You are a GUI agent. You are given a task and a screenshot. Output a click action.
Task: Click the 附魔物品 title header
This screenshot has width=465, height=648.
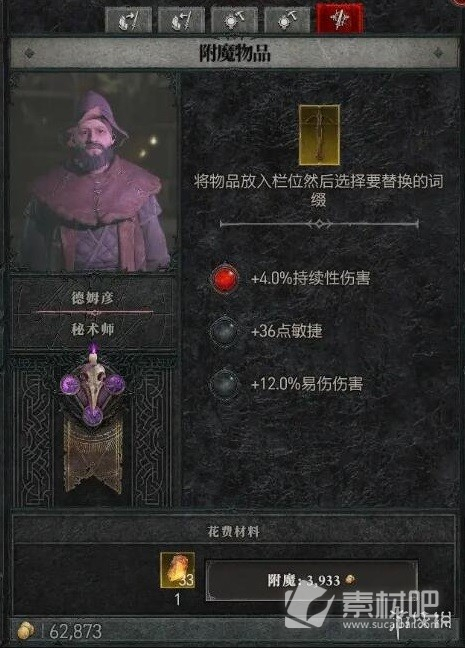point(234,53)
